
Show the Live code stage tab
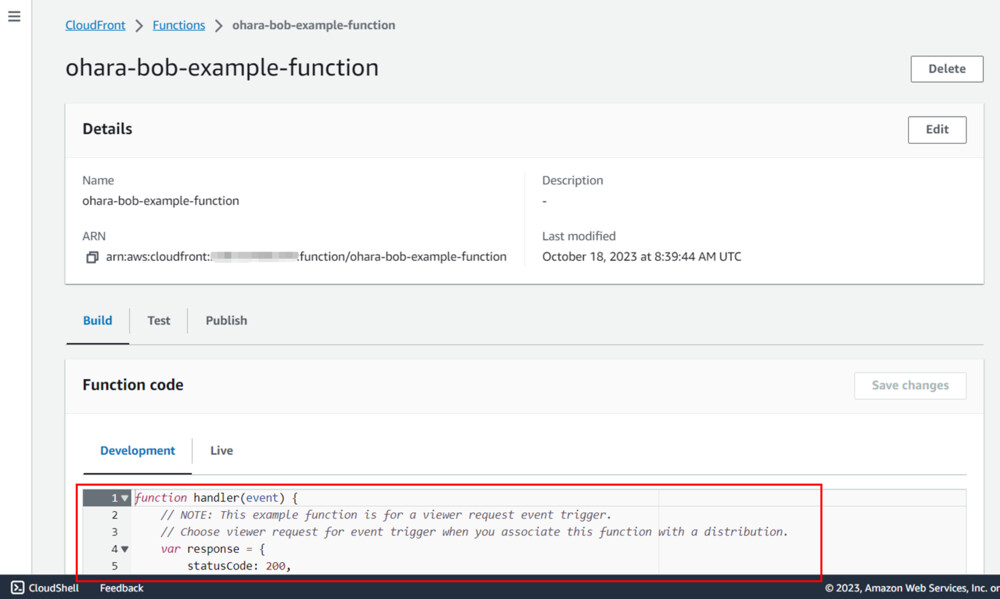pos(222,451)
